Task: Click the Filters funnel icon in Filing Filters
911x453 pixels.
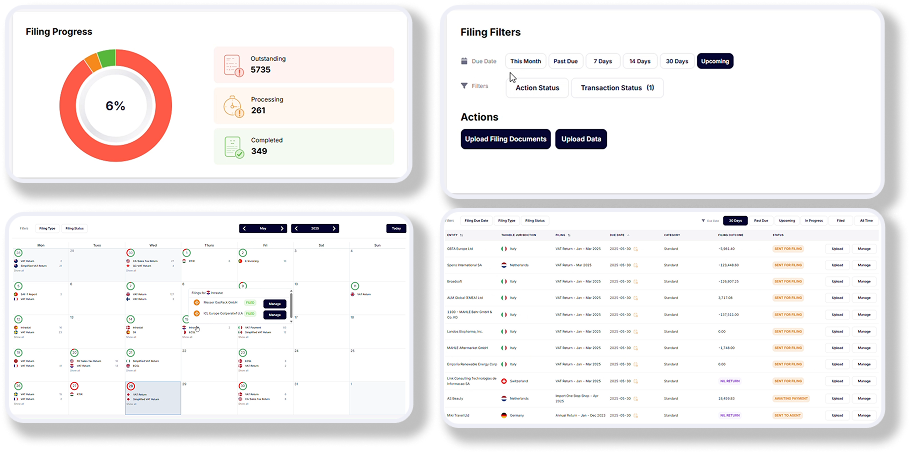Action: (464, 87)
